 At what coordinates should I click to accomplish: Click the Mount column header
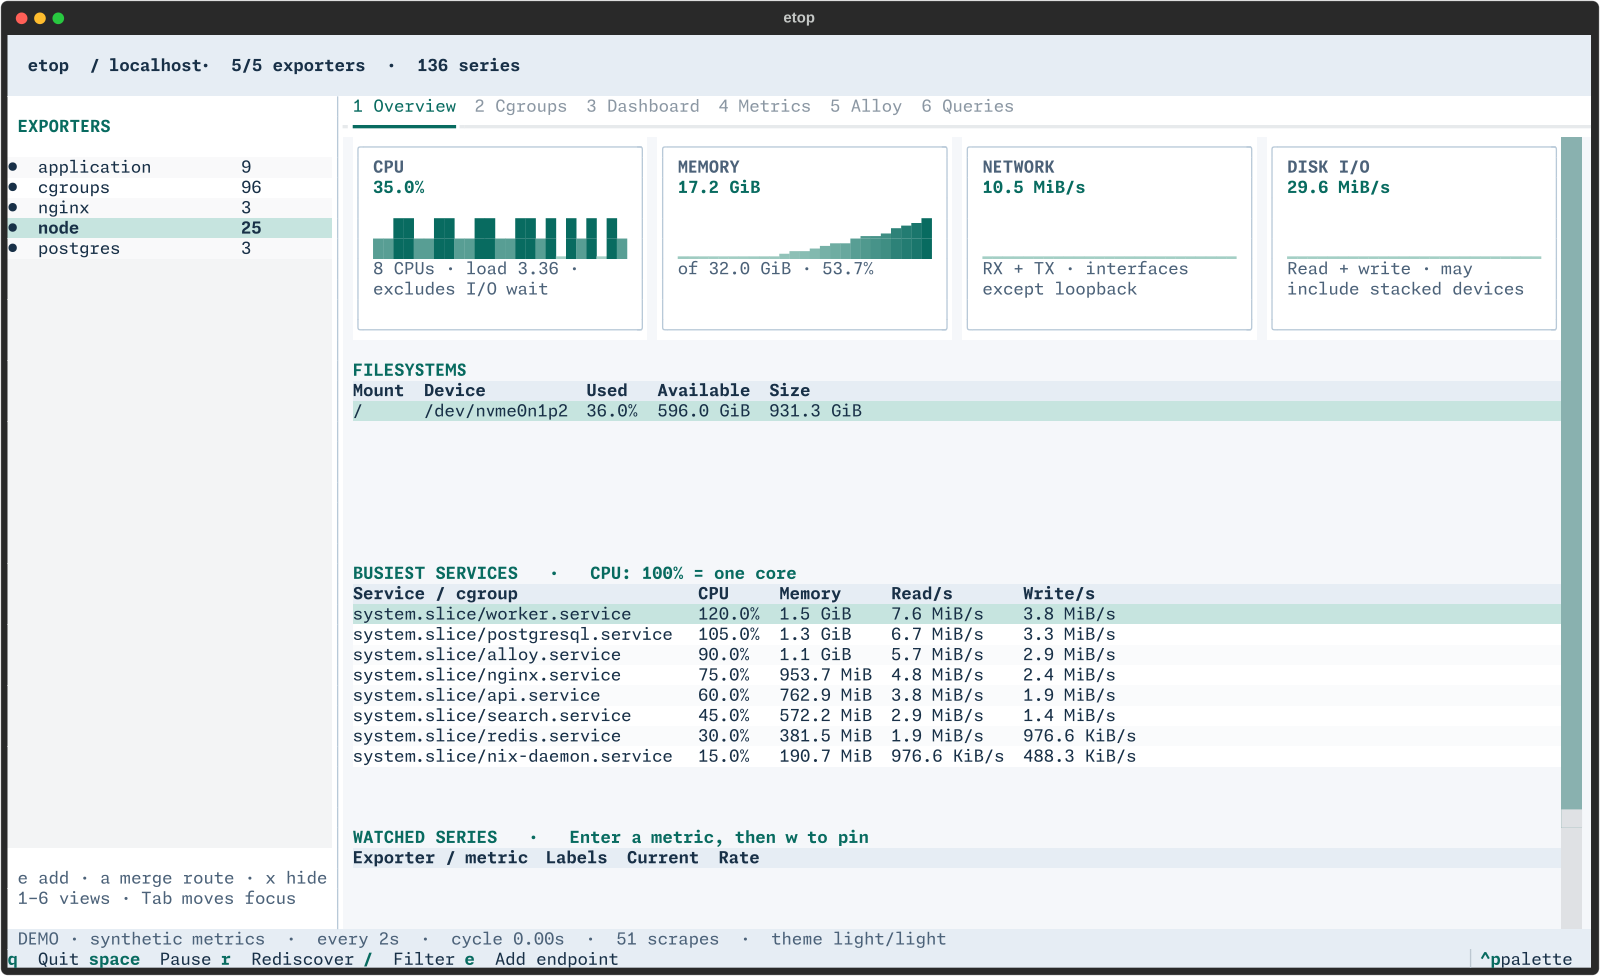[378, 391]
